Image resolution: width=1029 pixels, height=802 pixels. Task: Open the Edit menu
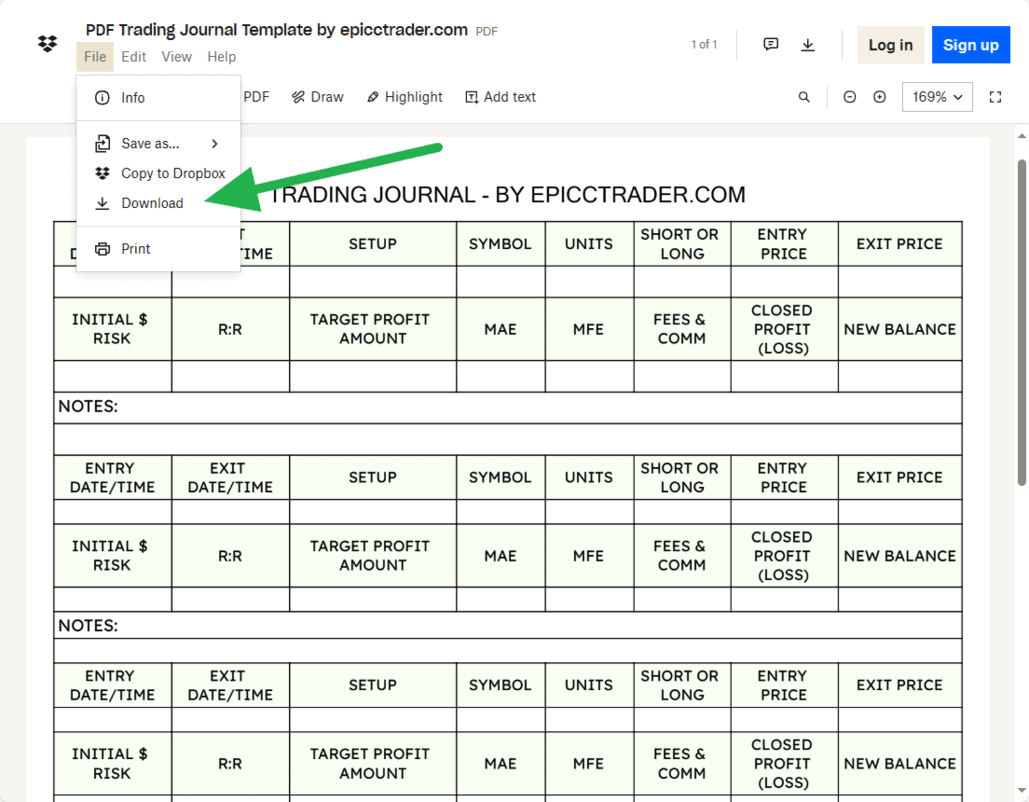click(133, 57)
